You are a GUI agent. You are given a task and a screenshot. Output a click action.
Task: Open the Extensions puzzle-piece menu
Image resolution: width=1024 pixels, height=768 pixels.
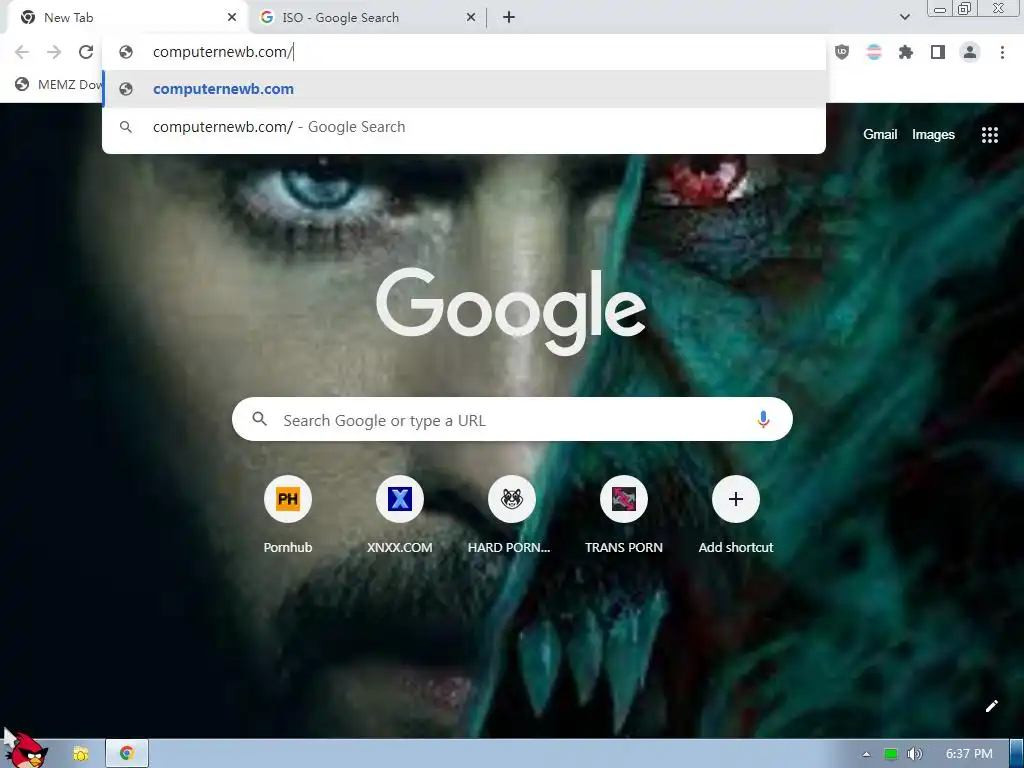906,52
